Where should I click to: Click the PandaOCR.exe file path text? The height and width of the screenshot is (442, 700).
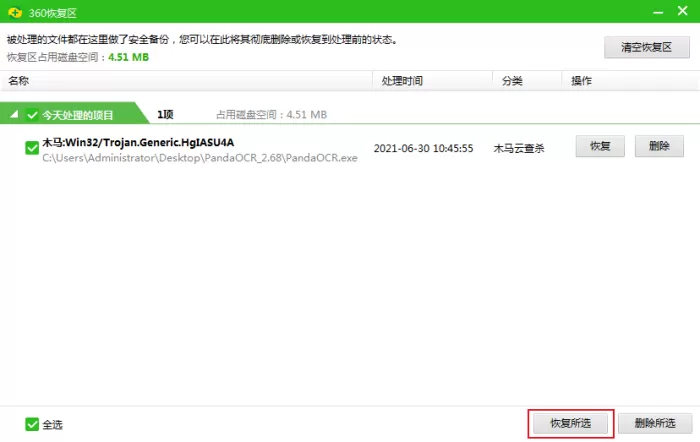click(200, 158)
